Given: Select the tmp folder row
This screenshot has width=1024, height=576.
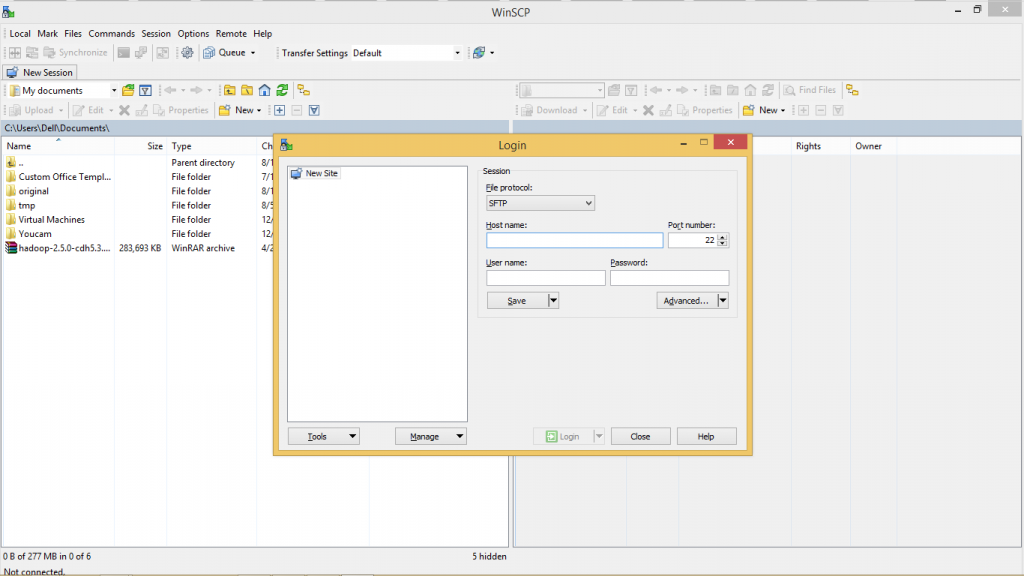Looking at the screenshot, I should click(27, 206).
